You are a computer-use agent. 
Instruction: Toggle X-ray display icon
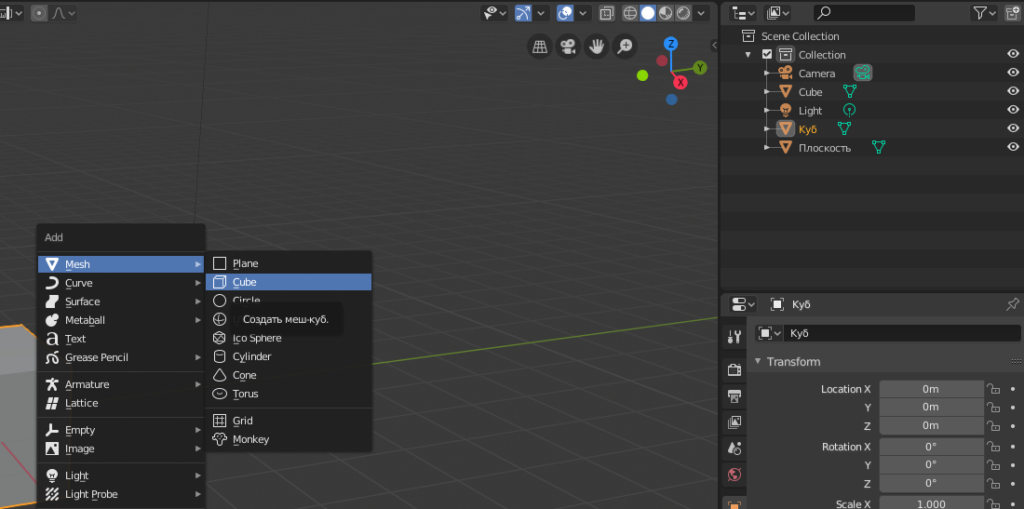pos(607,13)
